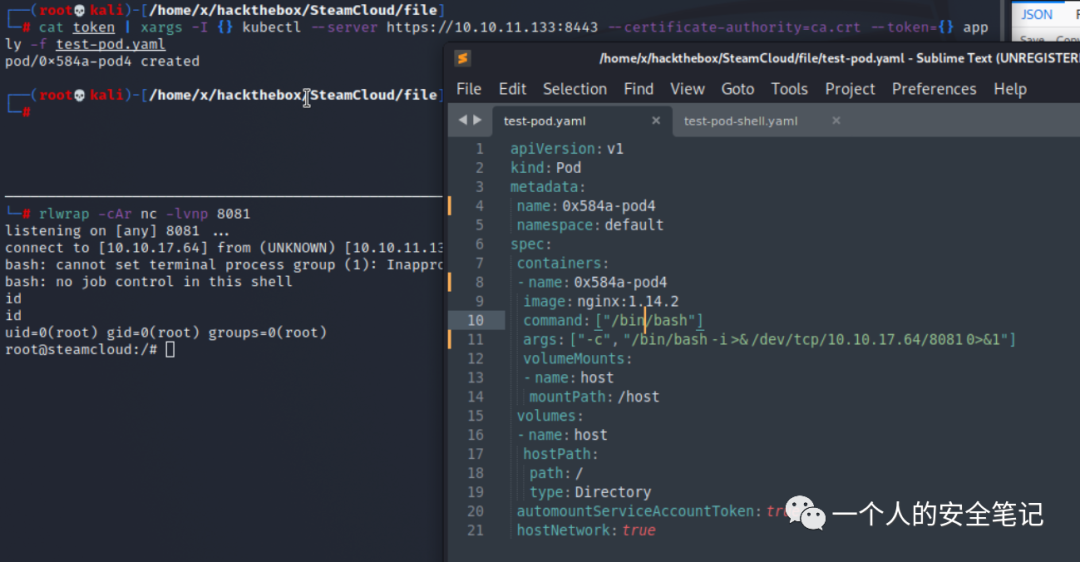This screenshot has height=562, width=1080.
Task: Click 'true' value of hostNetwork
Action: (x=639, y=530)
